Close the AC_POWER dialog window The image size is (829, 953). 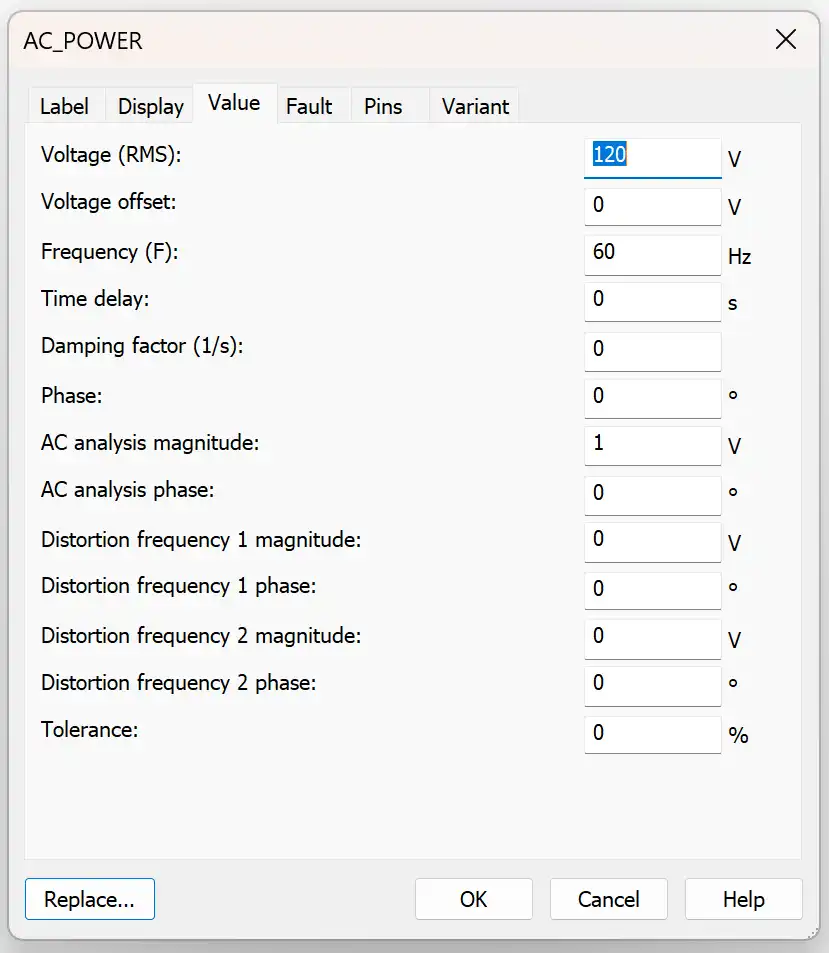(x=786, y=40)
